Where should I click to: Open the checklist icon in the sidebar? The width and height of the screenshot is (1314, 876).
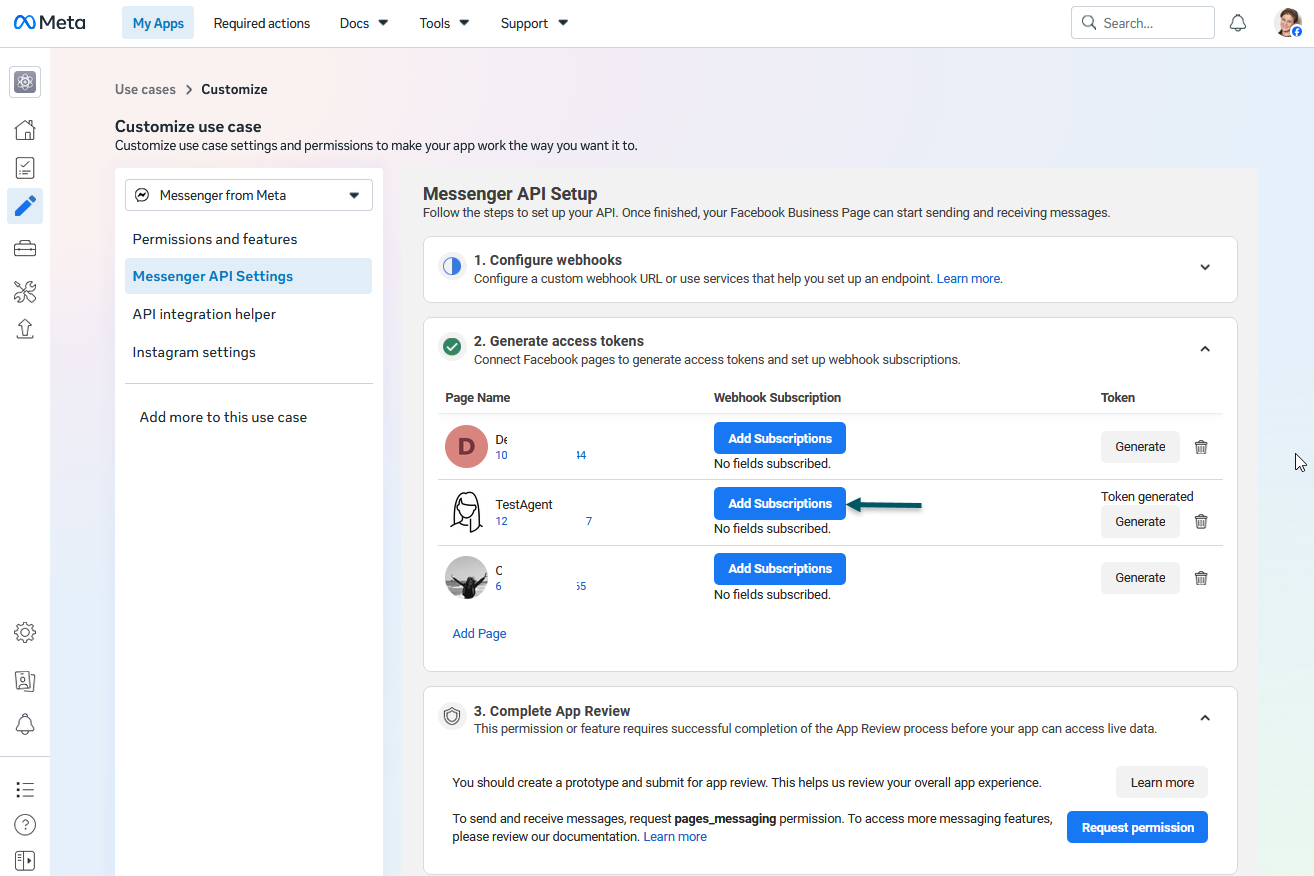coord(25,168)
